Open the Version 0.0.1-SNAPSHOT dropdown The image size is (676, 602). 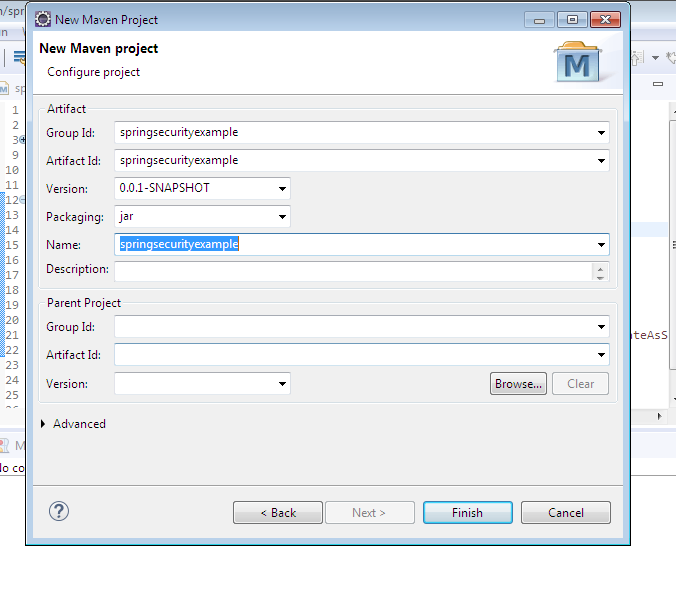coord(283,189)
